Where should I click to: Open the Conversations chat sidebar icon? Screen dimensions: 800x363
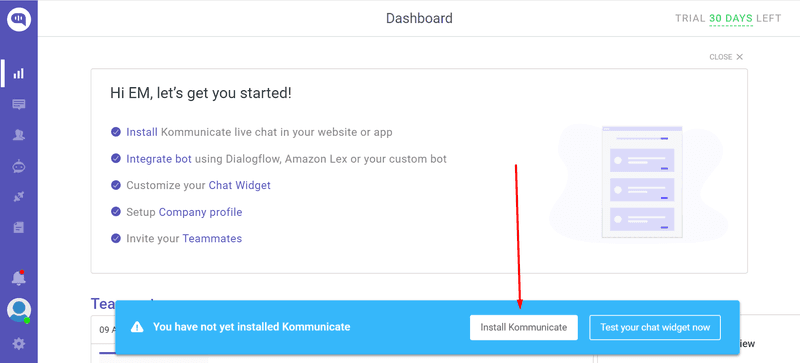coord(19,105)
